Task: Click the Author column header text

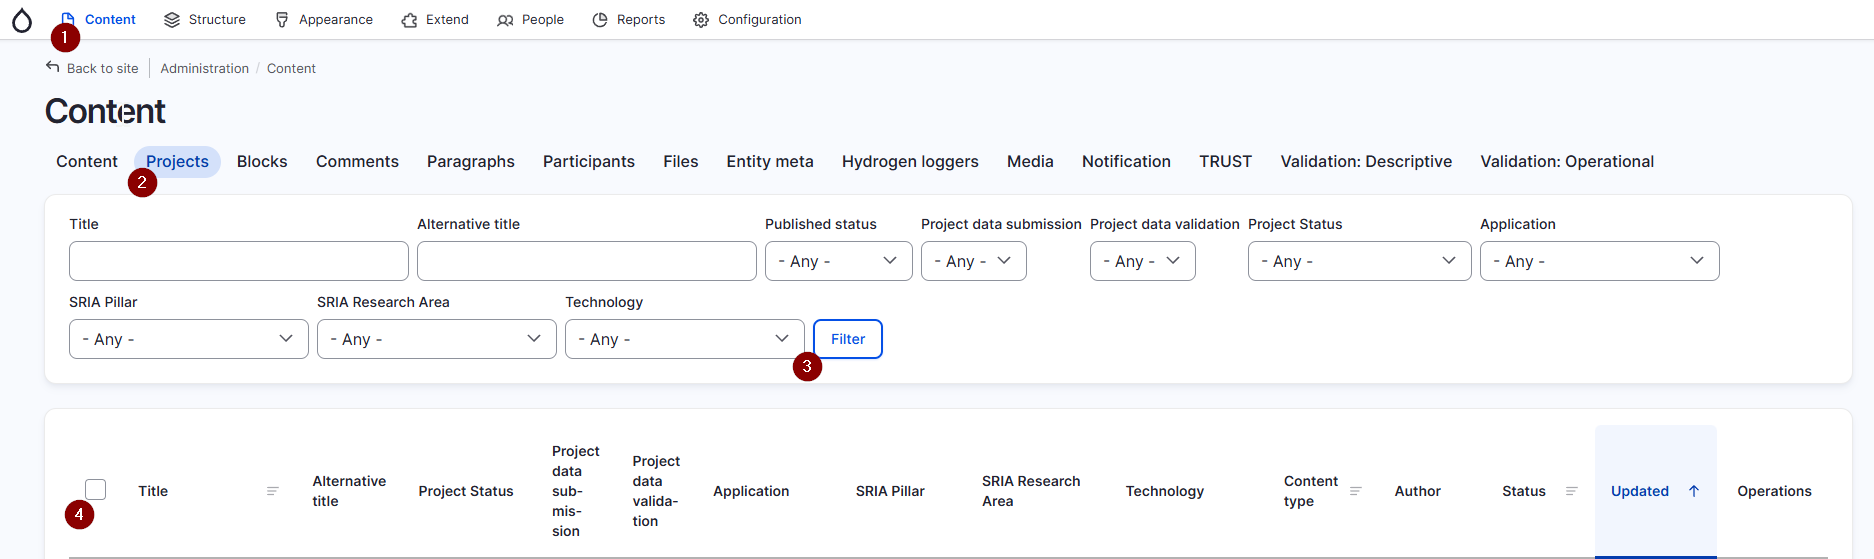Action: [x=1418, y=491]
